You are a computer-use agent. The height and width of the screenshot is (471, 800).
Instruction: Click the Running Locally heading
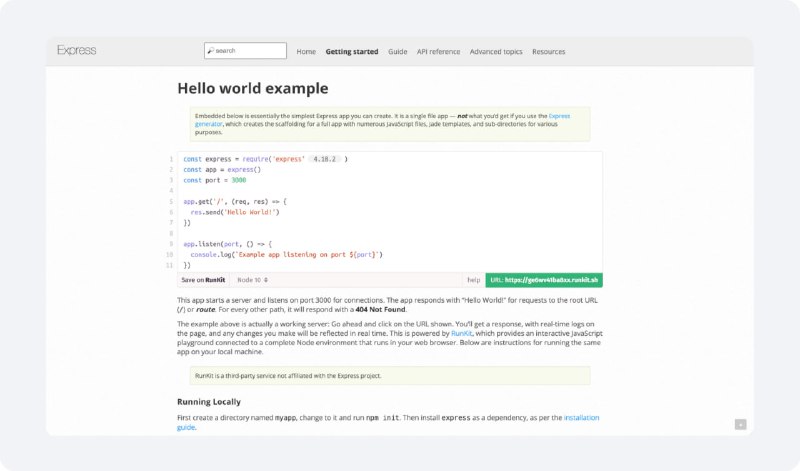[209, 402]
